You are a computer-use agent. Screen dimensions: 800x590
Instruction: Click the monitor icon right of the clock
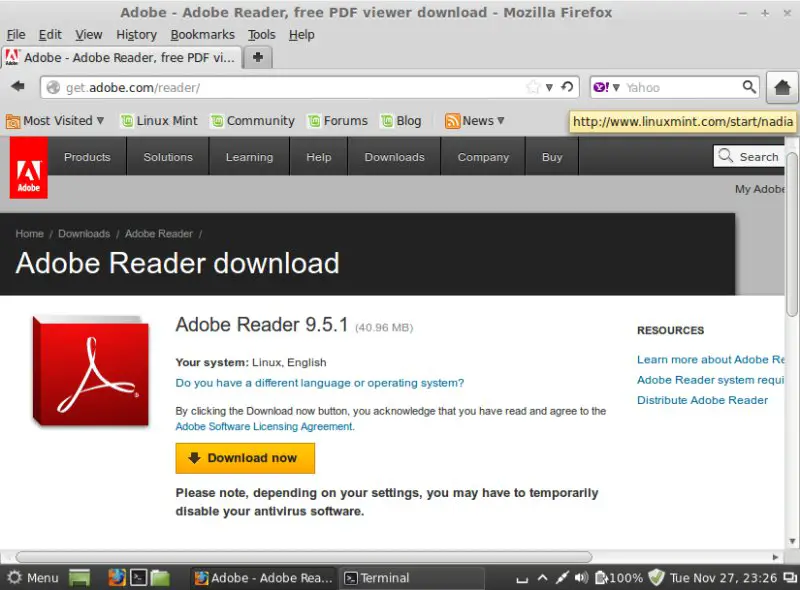coord(790,578)
